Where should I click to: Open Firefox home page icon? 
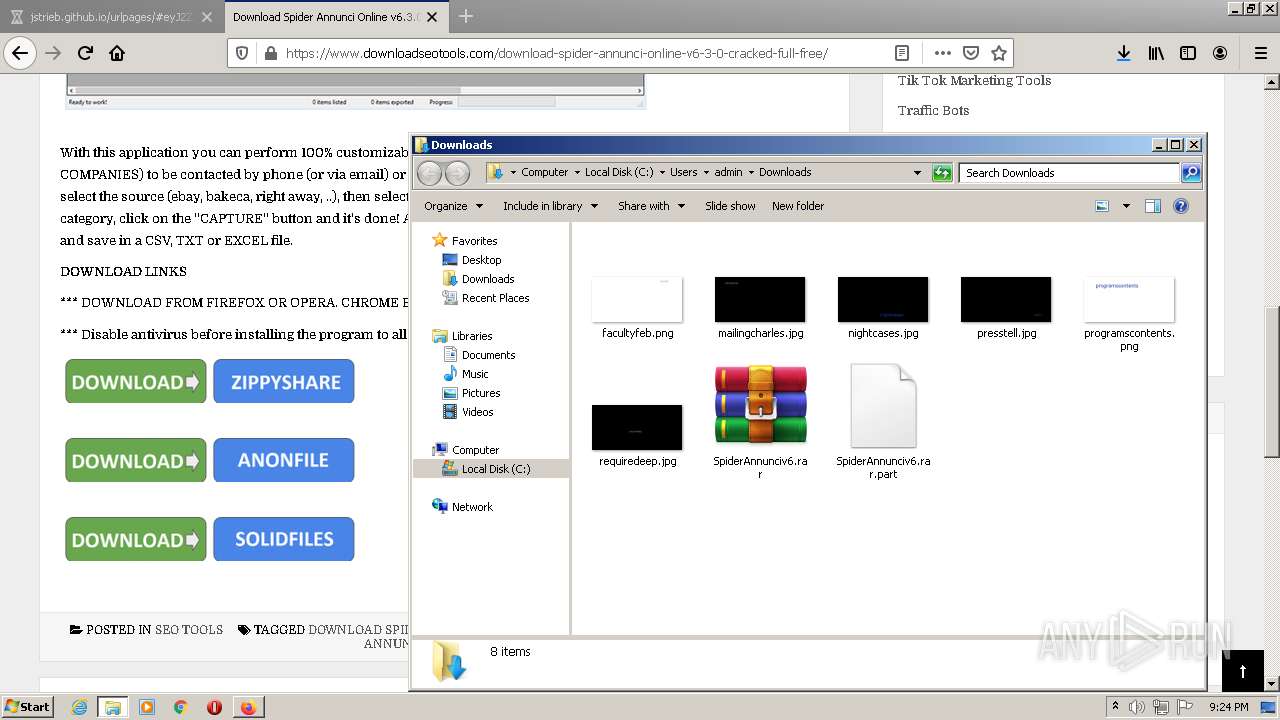[117, 53]
